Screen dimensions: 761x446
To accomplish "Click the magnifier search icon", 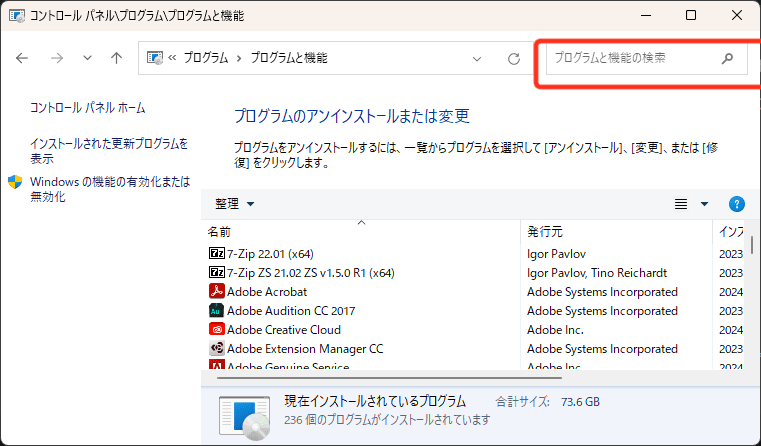I will point(727,58).
